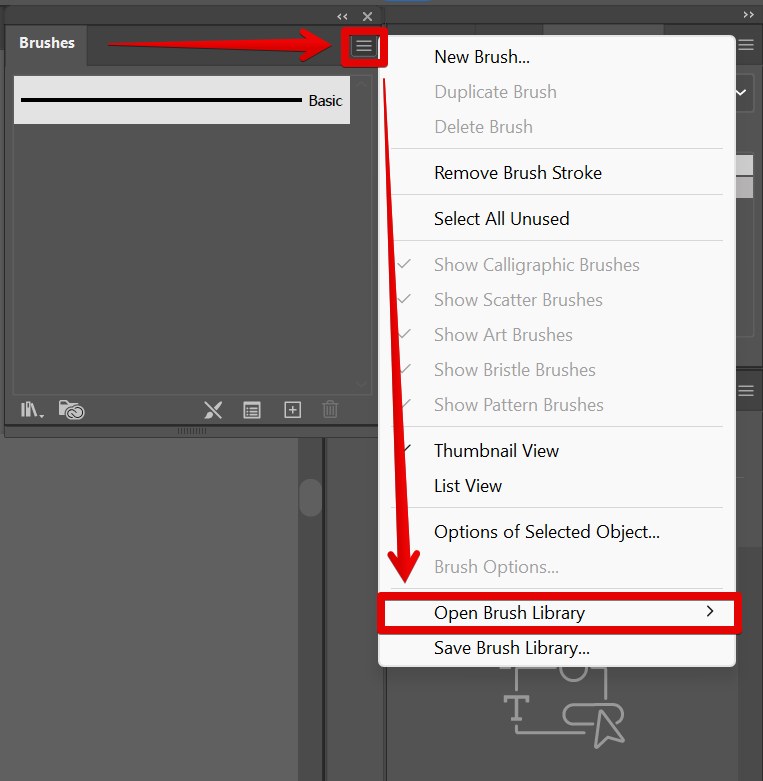Toggle Show Art Brushes option
This screenshot has width=763, height=781.
pyautogui.click(x=556, y=335)
